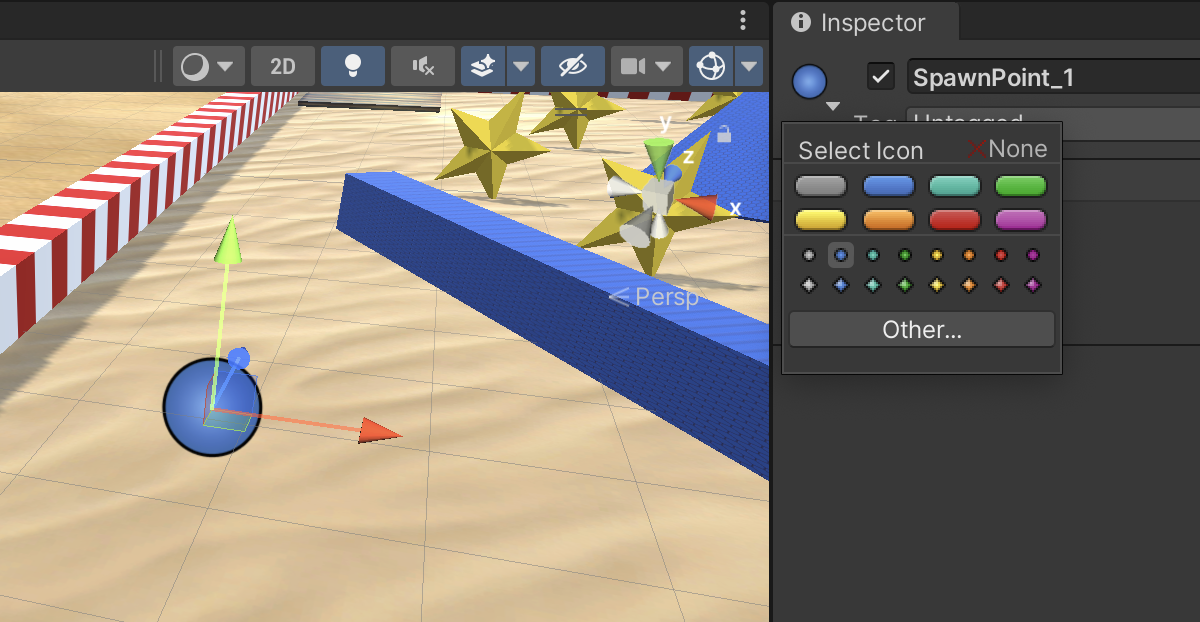Switch to the Inspector tab
1200x622 pixels.
860,22
